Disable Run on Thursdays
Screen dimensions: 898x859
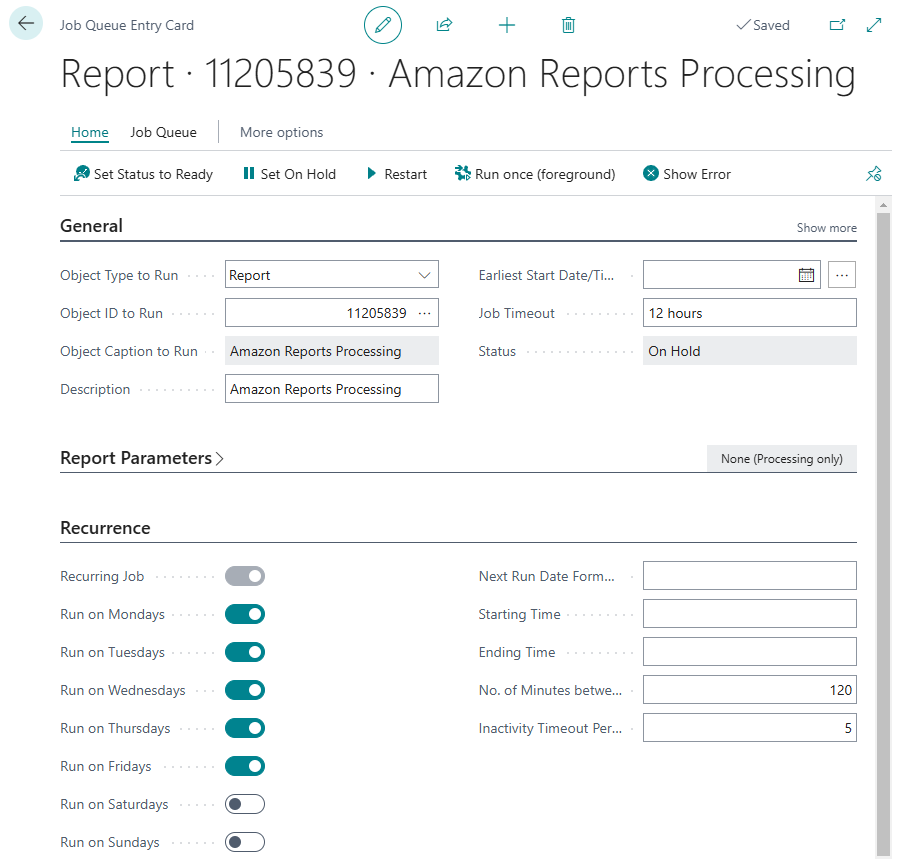(245, 728)
